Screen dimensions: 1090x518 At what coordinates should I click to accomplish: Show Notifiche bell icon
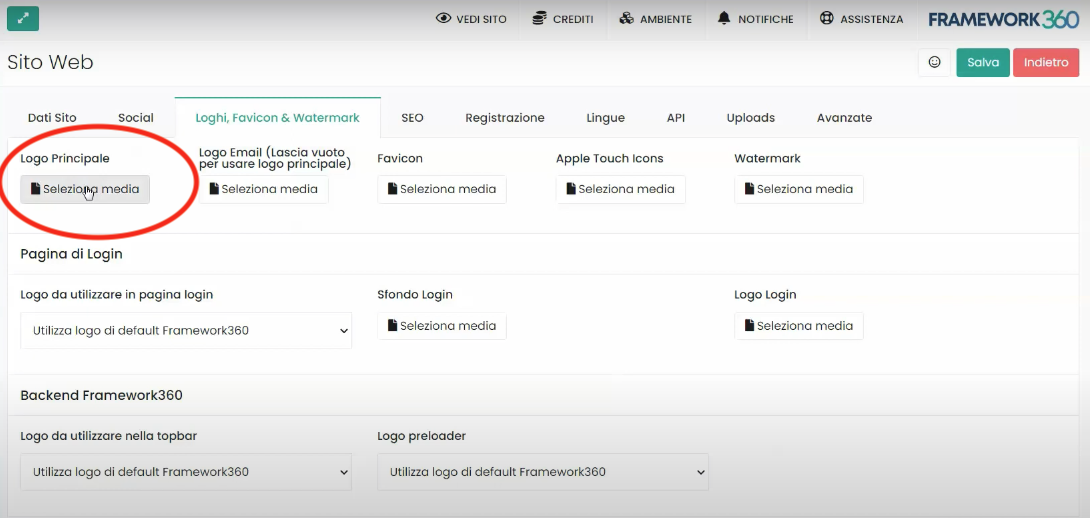click(724, 19)
